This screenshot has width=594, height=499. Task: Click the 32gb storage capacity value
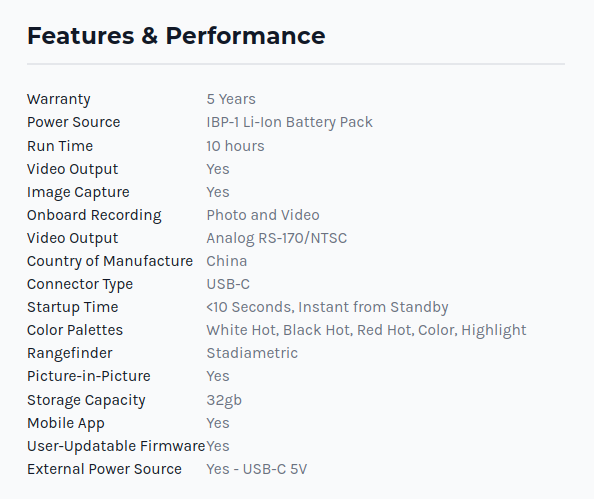[224, 400]
